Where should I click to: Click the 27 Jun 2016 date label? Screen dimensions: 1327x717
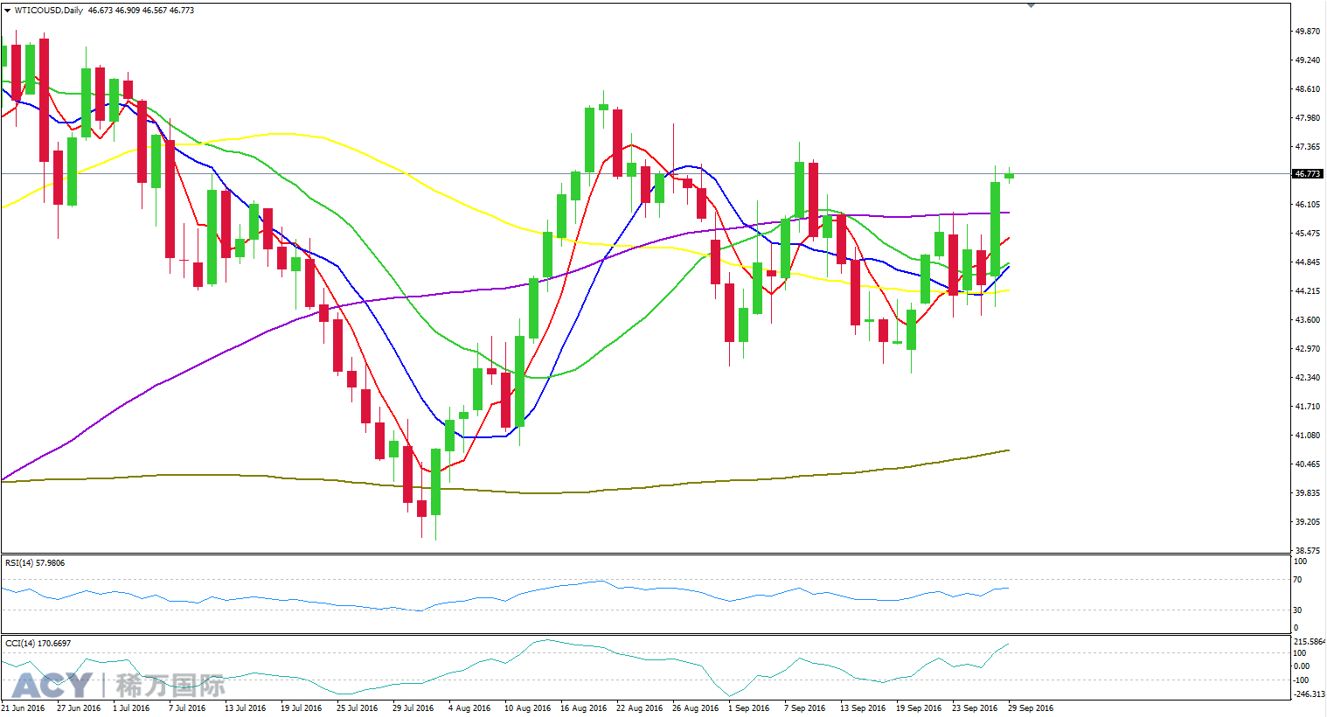79,708
